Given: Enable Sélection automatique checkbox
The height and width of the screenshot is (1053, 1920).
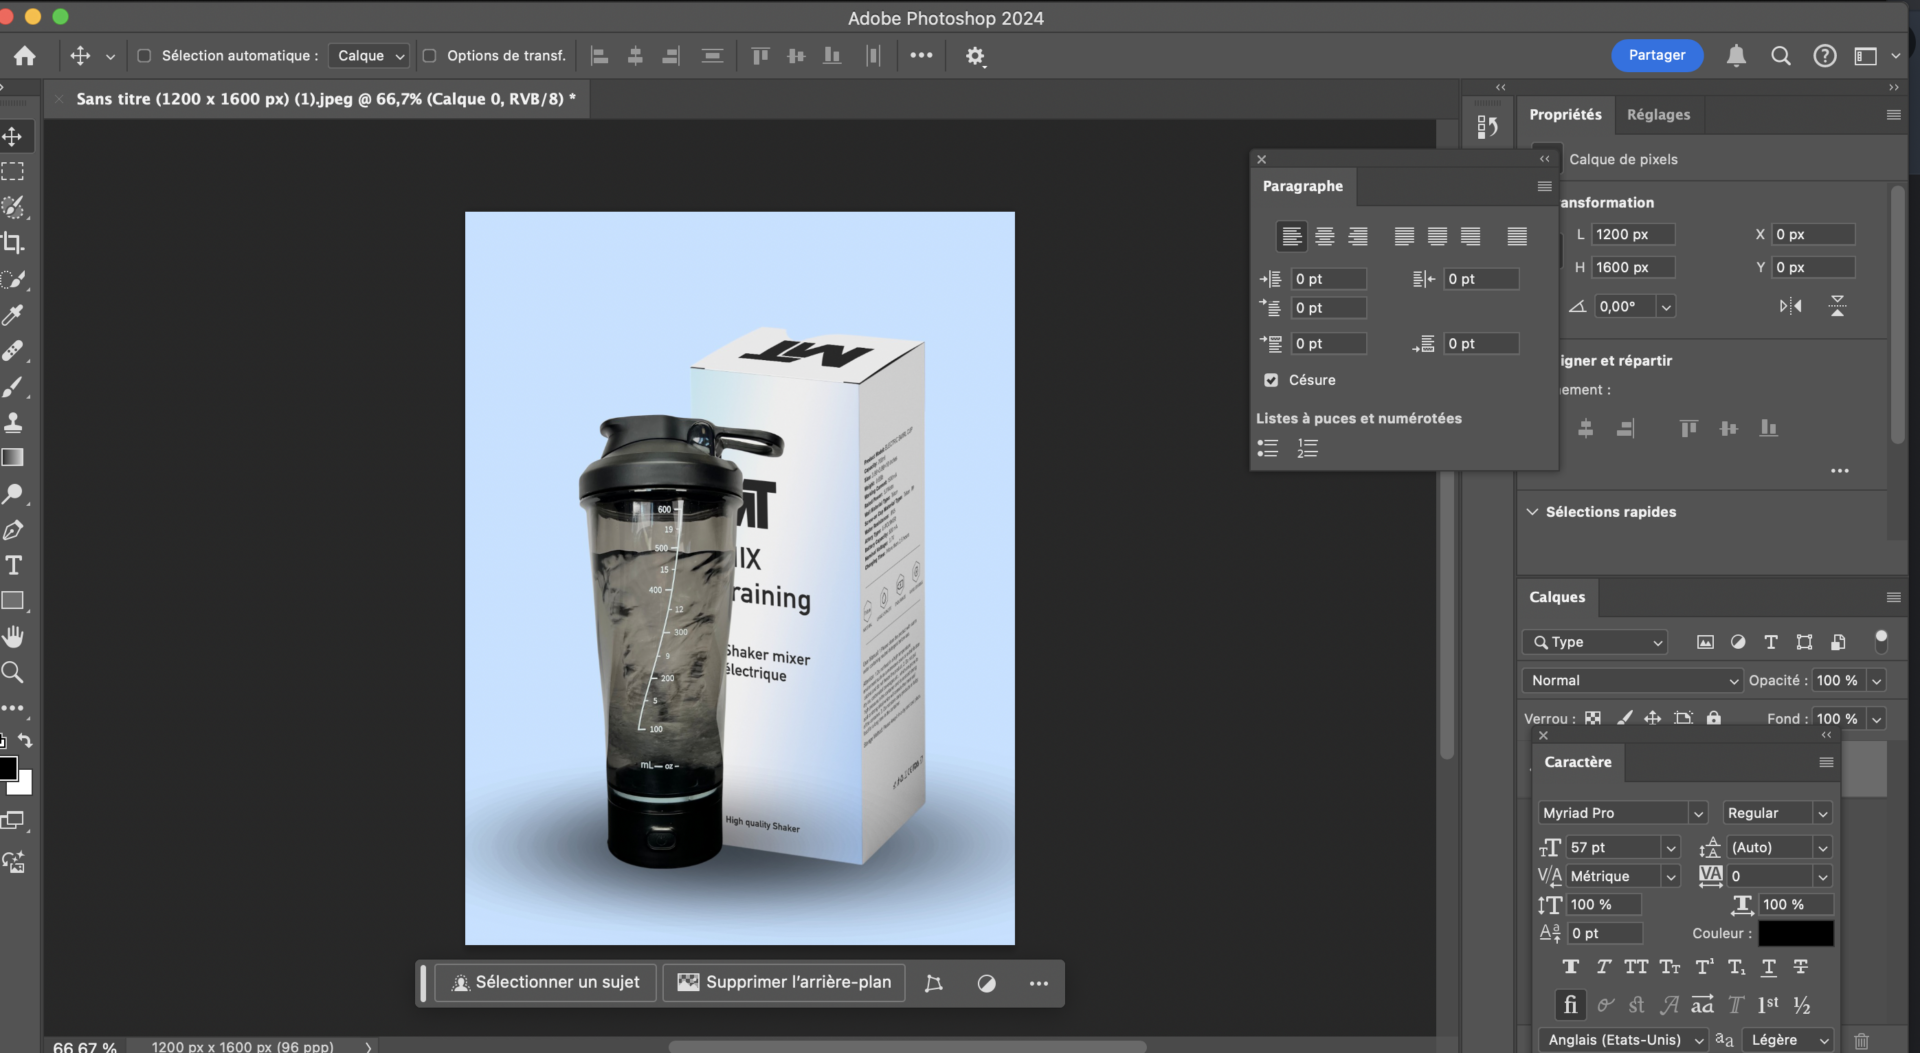Looking at the screenshot, I should (x=144, y=56).
